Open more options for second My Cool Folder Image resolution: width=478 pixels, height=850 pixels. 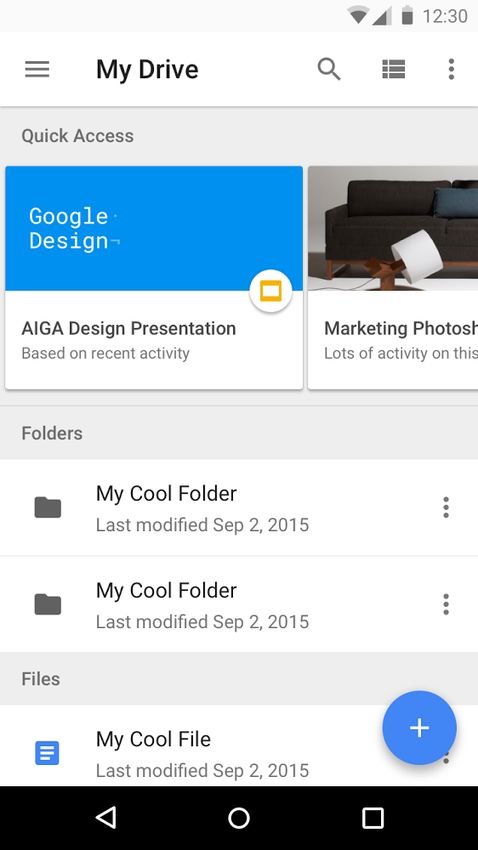[x=445, y=604]
